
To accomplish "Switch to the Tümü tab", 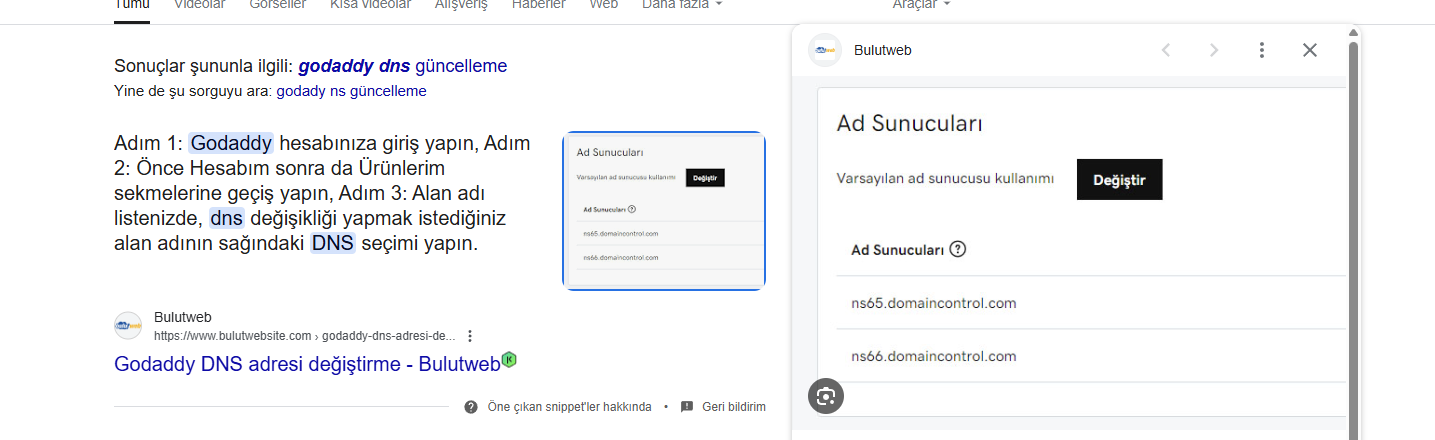I will [132, 5].
